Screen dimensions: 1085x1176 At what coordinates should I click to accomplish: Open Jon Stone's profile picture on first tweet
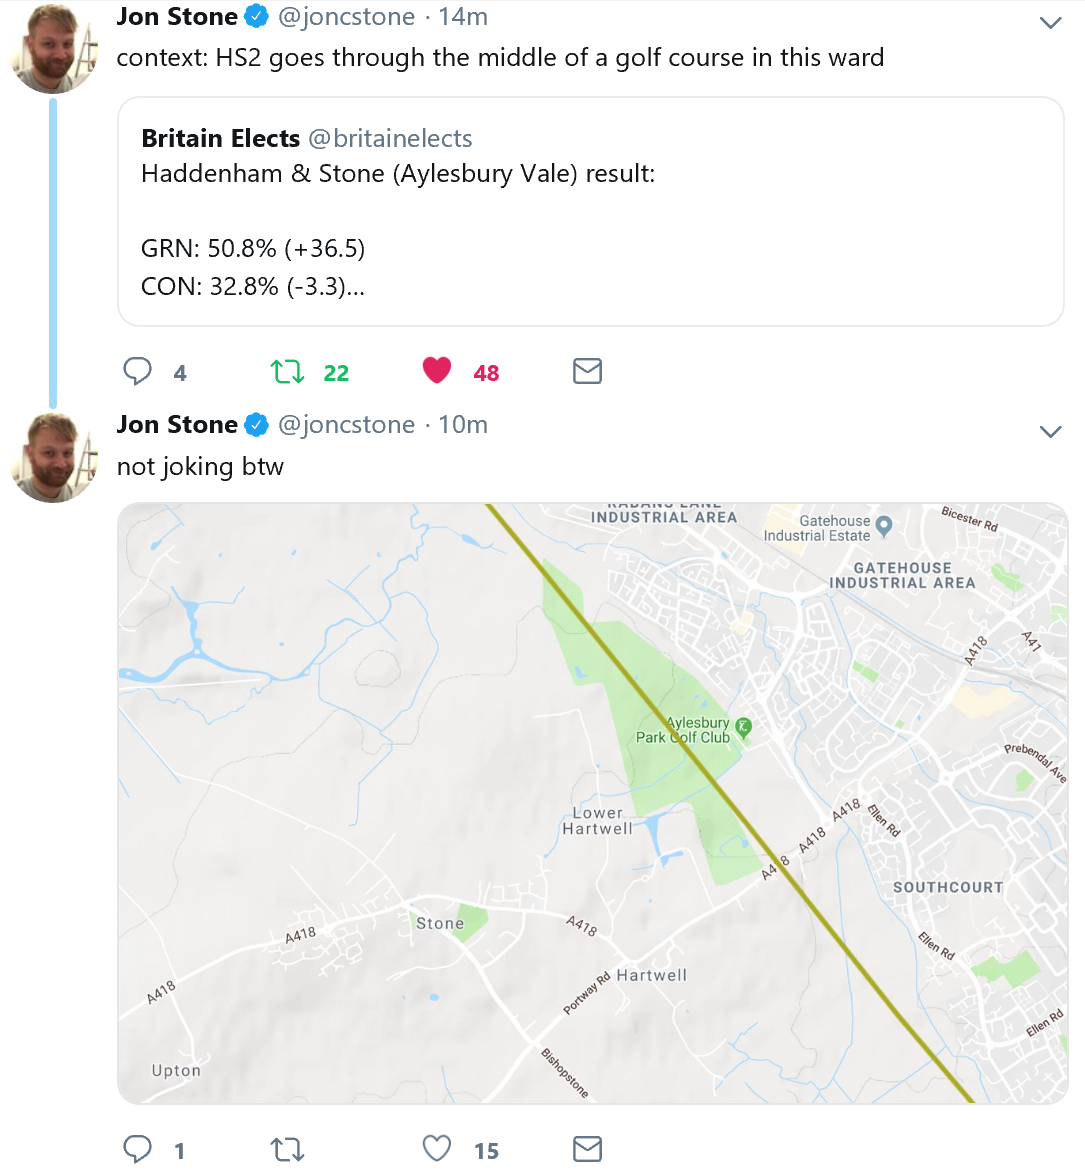tap(53, 48)
